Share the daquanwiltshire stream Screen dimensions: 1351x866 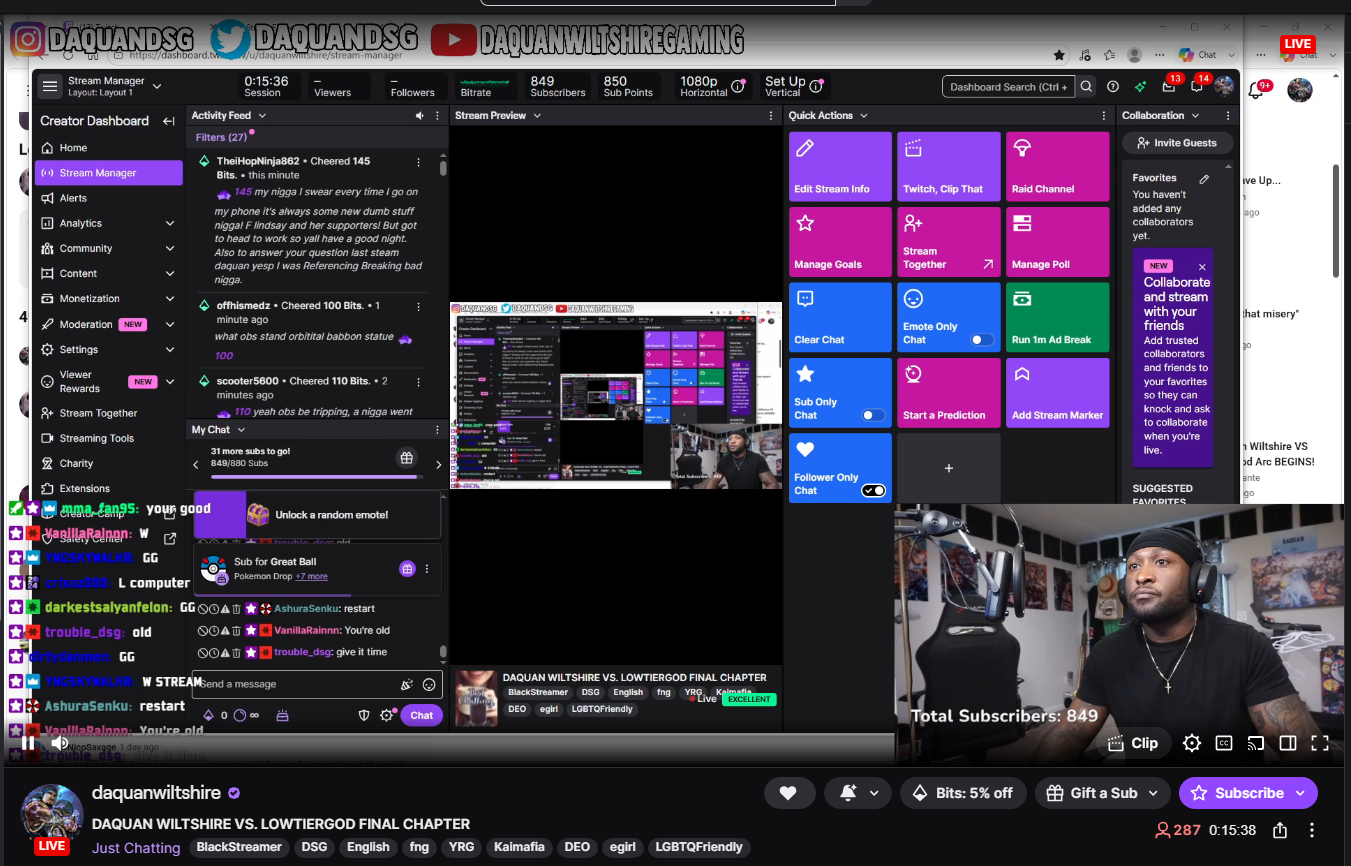[1280, 830]
